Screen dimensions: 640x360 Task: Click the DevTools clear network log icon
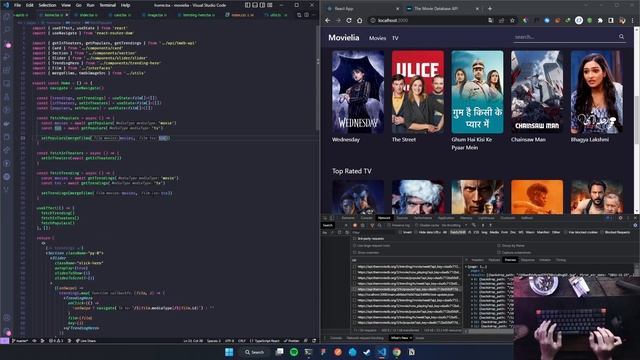tap(362, 225)
